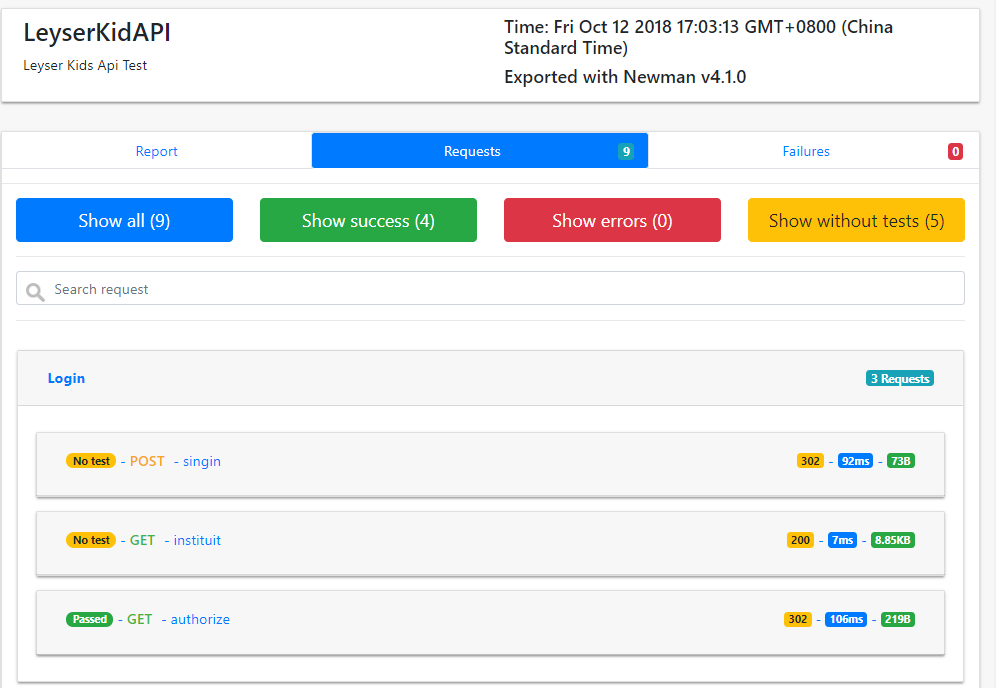Click the "Show success (4)" filter button
The width and height of the screenshot is (996, 688).
368,220
